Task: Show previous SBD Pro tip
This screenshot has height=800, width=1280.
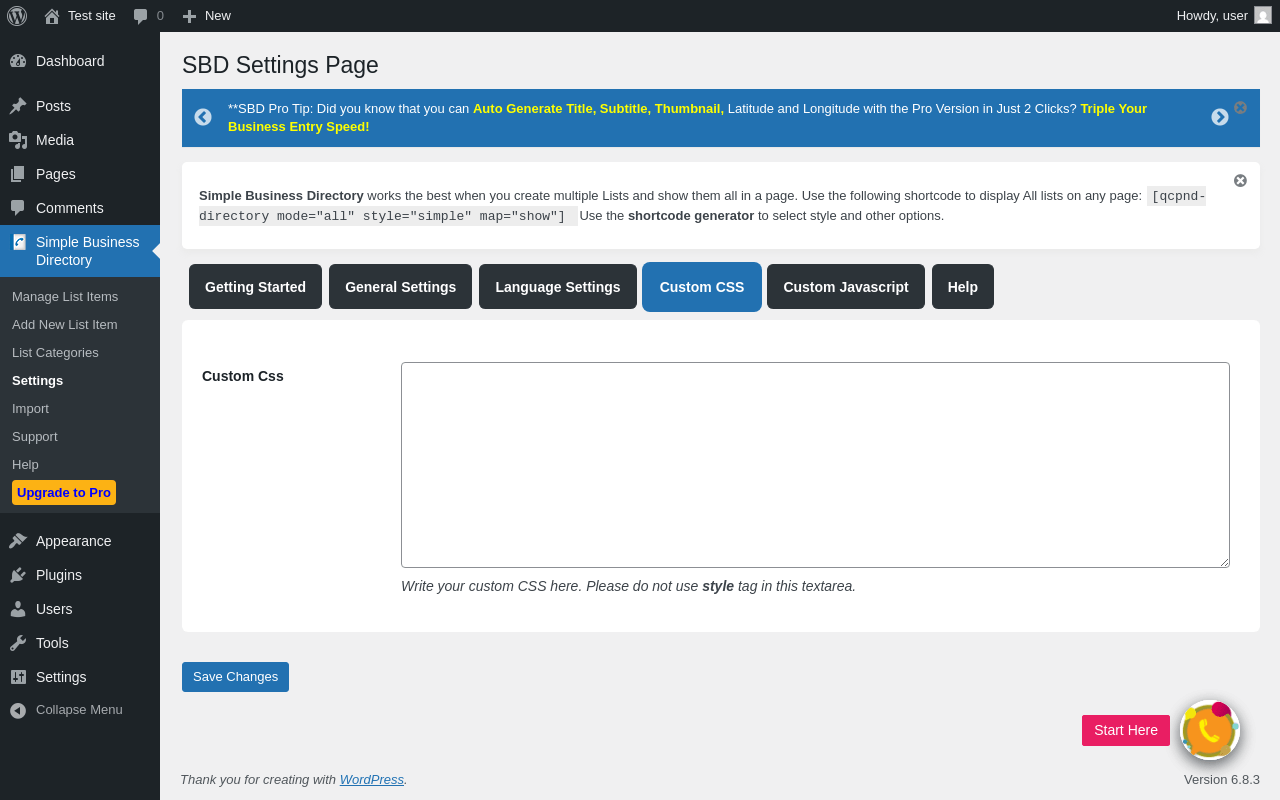Action: click(203, 117)
